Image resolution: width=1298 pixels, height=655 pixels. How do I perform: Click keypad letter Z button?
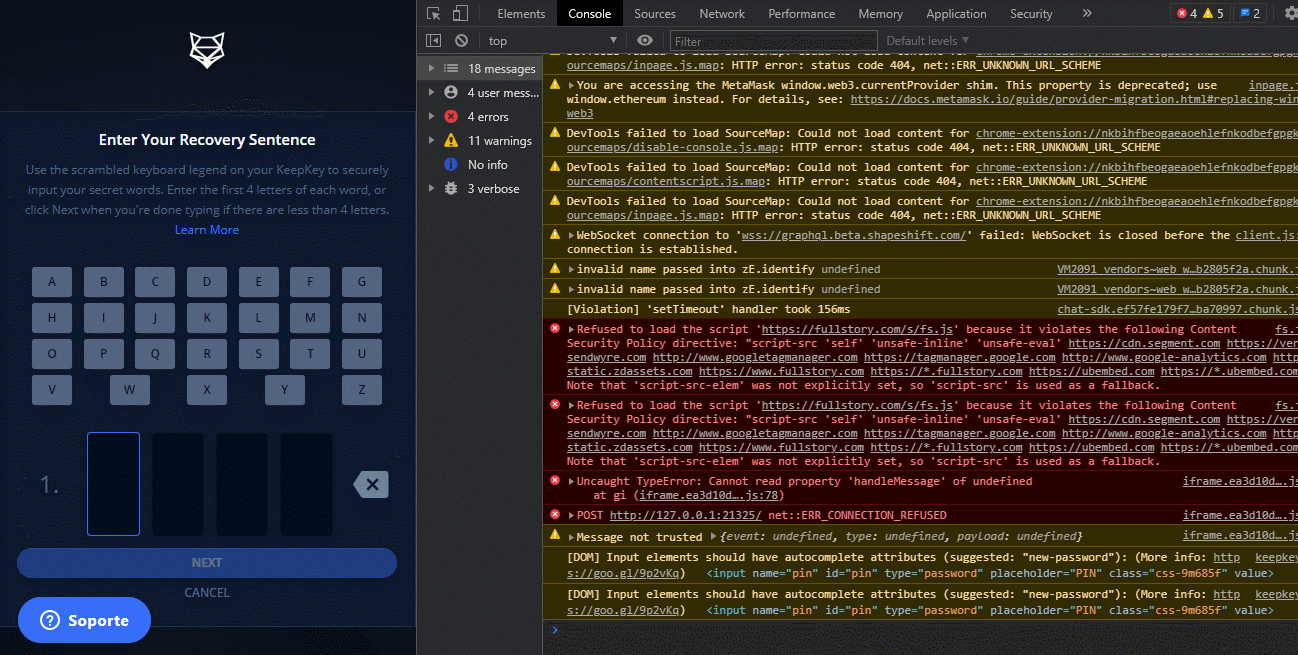[362, 389]
